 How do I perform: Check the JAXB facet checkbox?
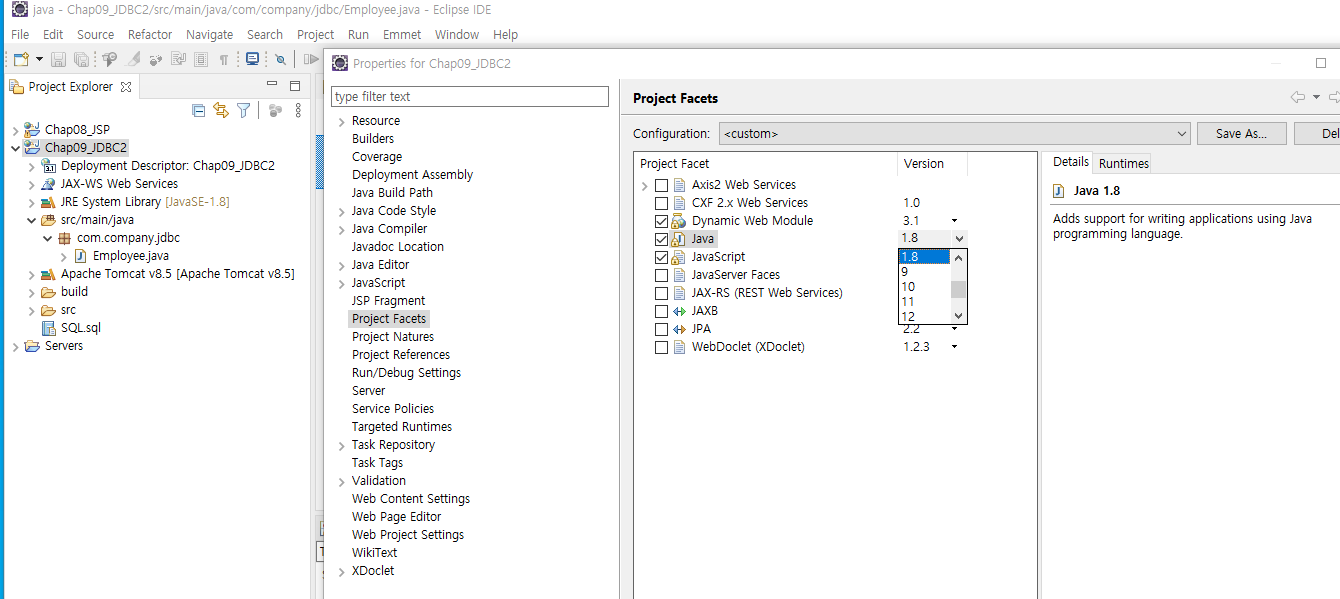coord(661,311)
